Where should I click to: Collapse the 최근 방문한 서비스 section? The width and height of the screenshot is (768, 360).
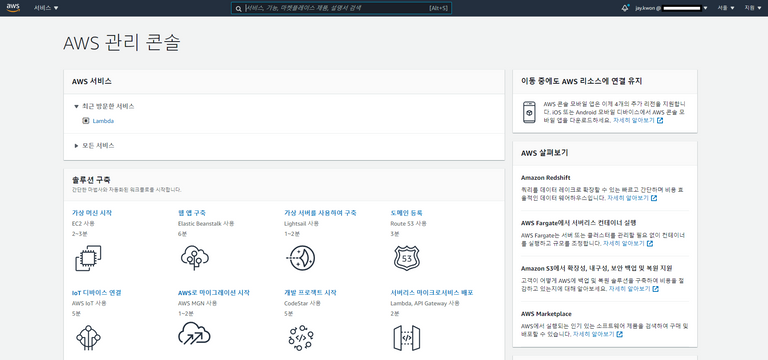104,106
